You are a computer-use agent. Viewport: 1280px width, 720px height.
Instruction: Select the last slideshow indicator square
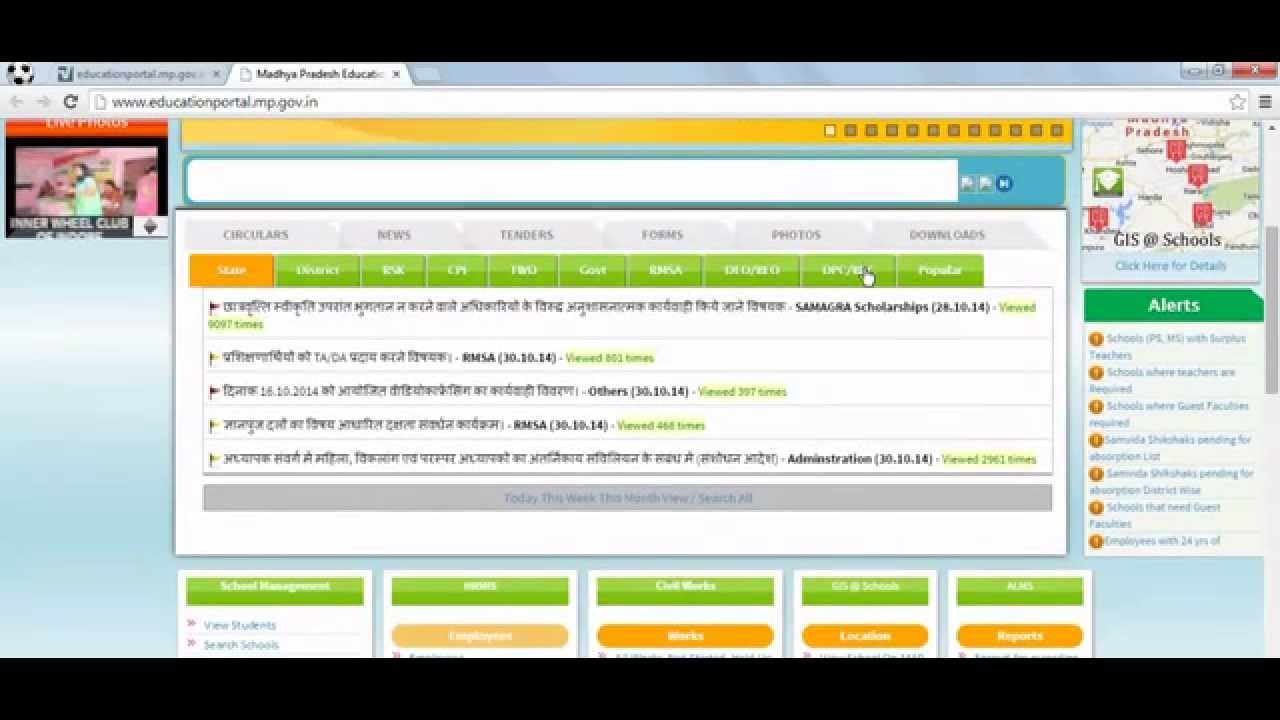pos(1057,130)
